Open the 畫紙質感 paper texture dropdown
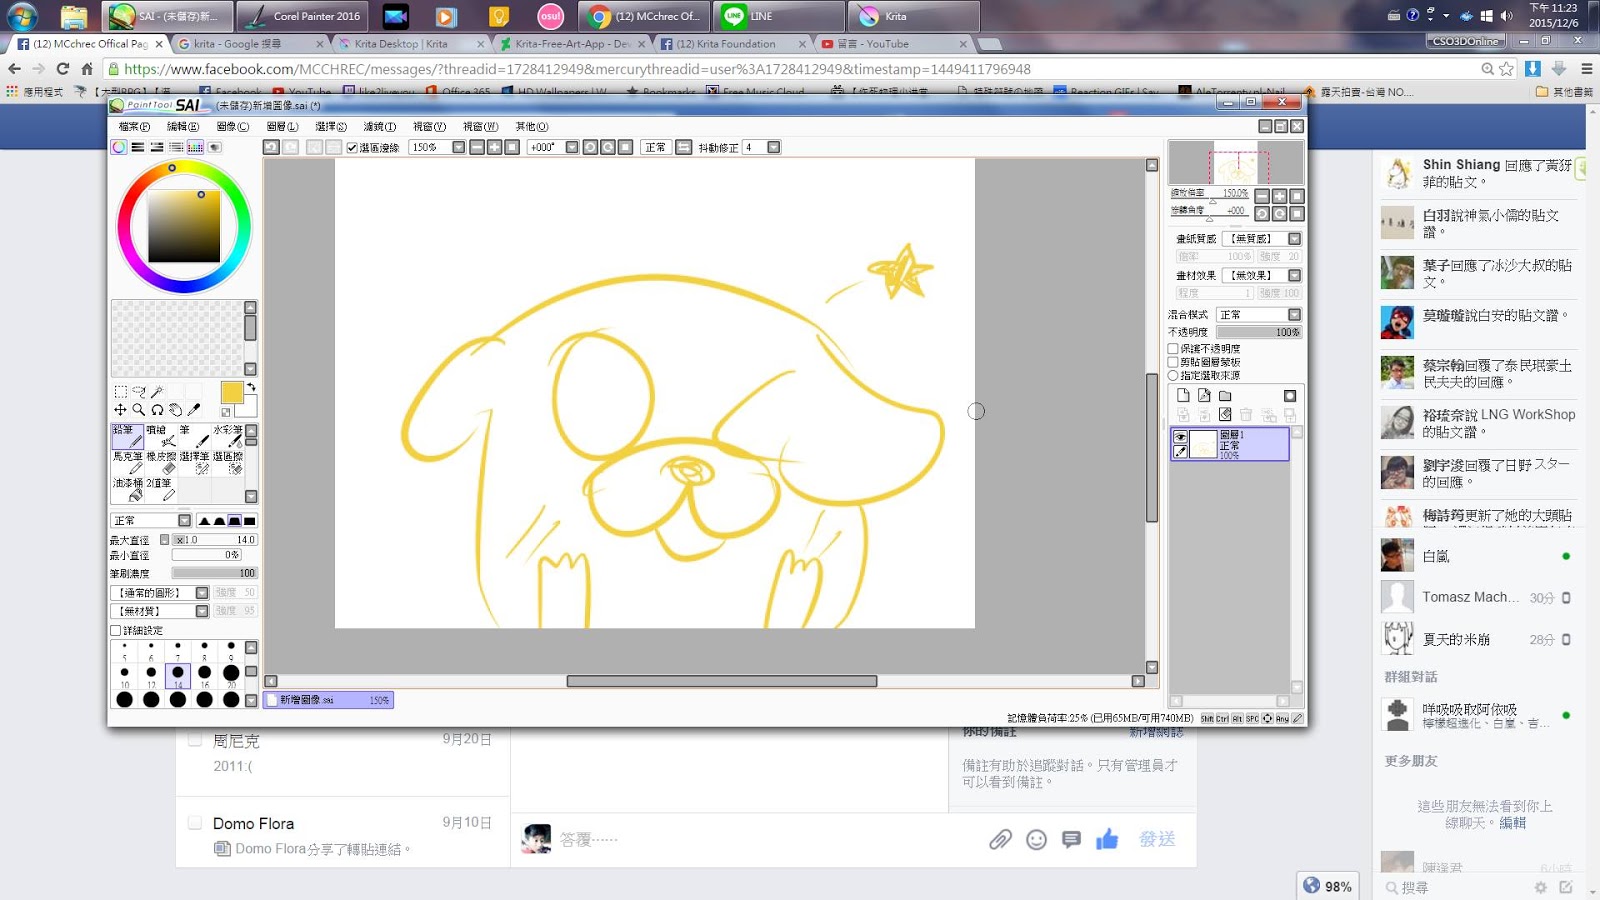 1294,239
